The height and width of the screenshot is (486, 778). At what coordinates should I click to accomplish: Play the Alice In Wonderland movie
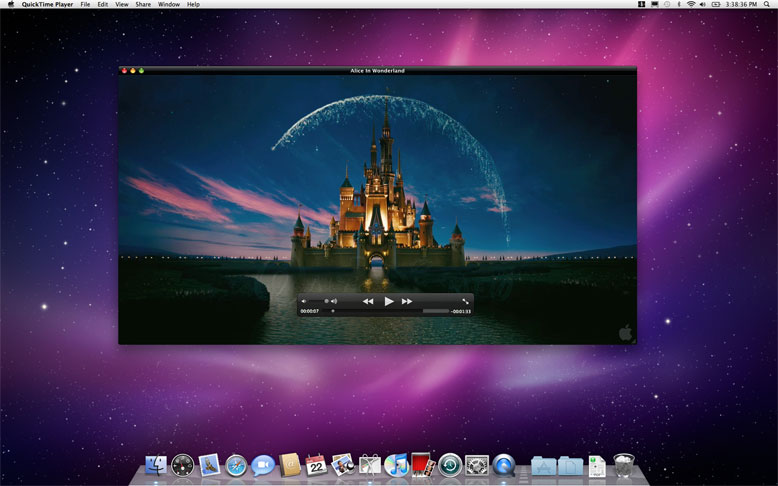pos(389,301)
